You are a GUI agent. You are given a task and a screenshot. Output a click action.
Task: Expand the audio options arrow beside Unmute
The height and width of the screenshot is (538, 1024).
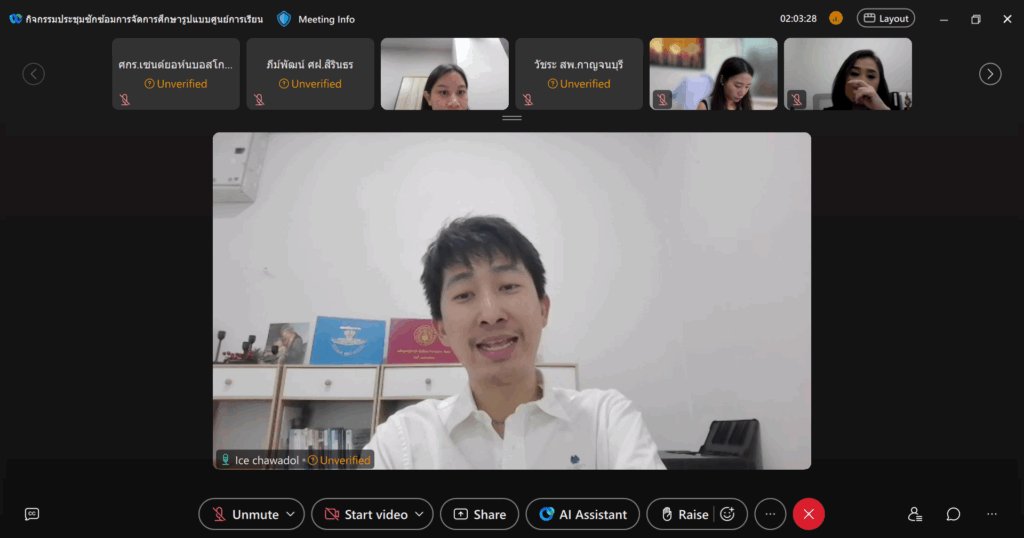(291, 514)
